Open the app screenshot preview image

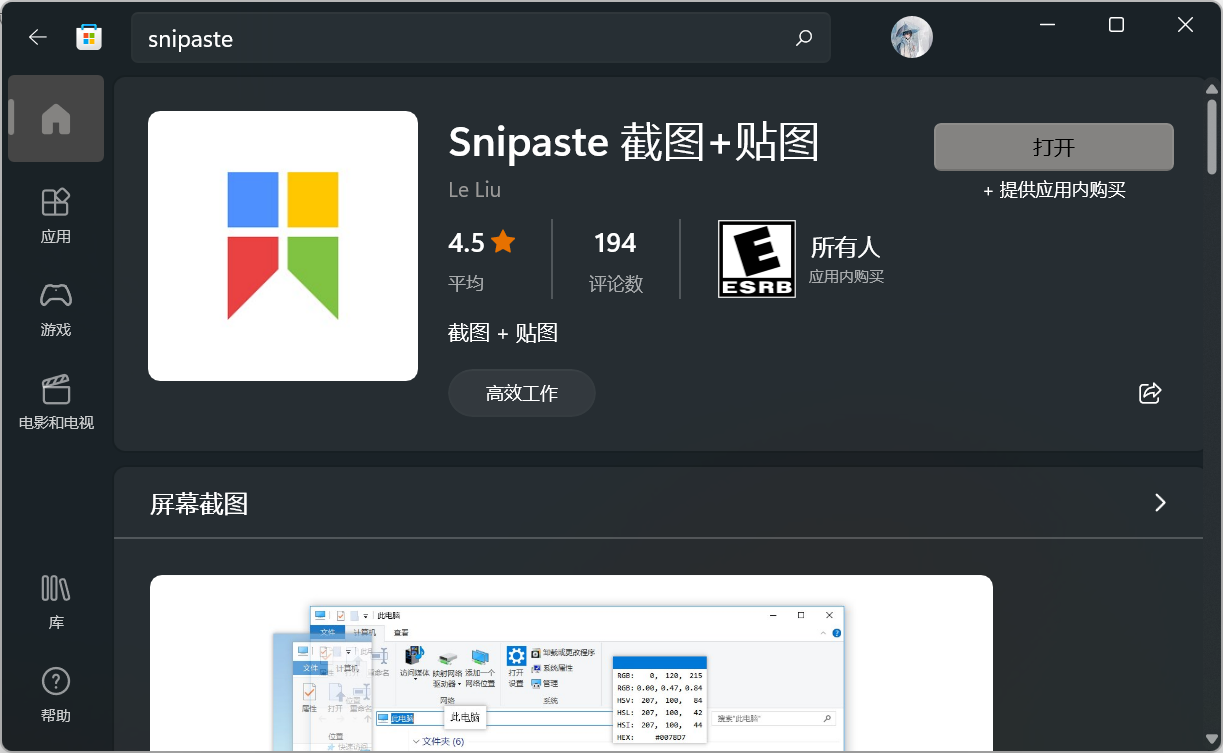pyautogui.click(x=571, y=664)
